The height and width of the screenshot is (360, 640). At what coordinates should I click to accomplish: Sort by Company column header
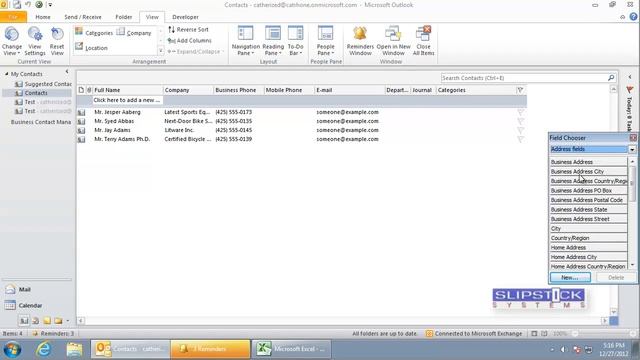coord(188,90)
